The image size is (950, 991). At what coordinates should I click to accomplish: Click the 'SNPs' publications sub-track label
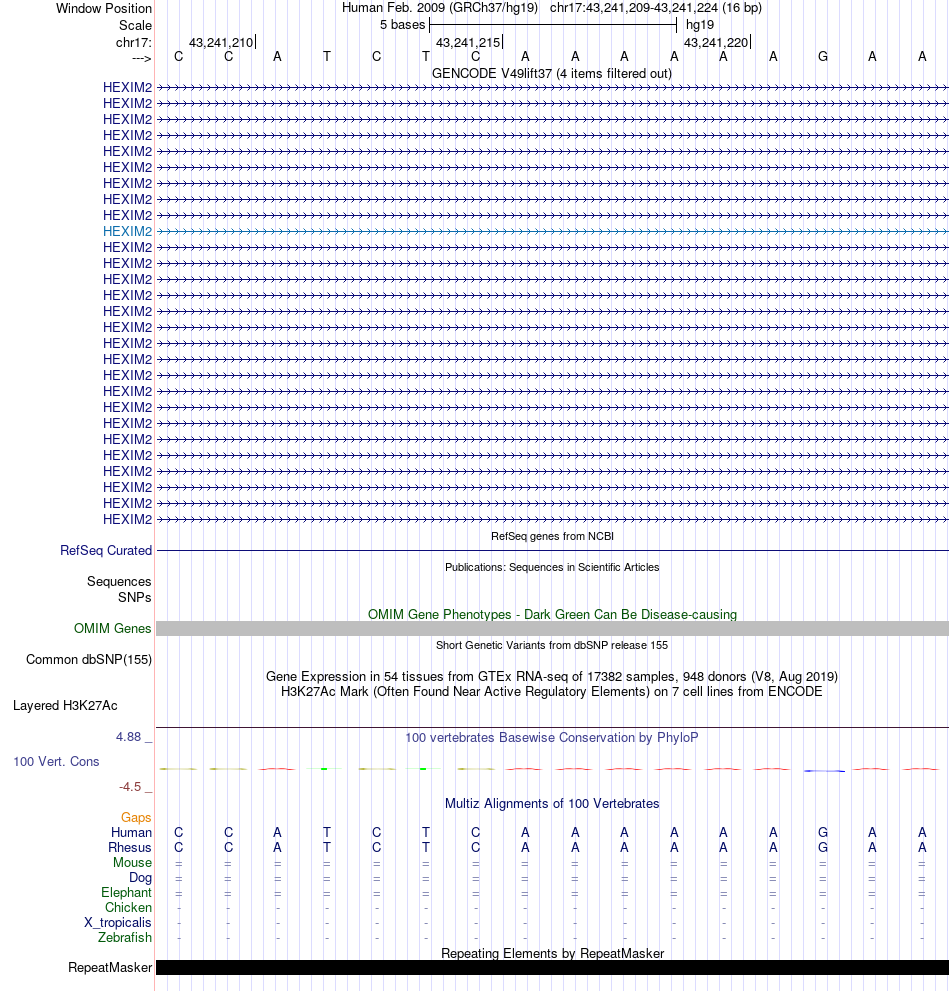(135, 597)
